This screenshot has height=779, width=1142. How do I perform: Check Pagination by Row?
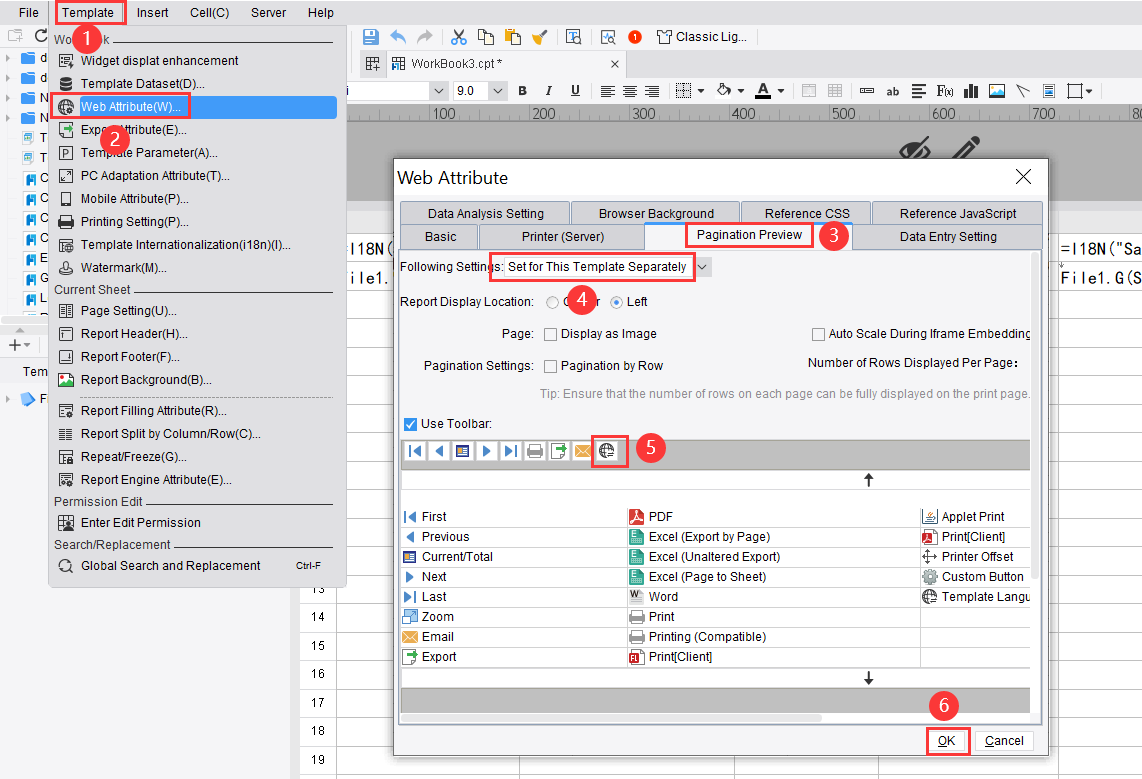coord(551,365)
